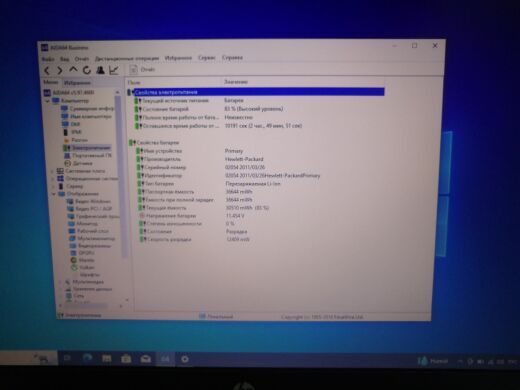The width and height of the screenshot is (520, 390).
Task: Select the Свойства электропитания highlighted row
Action: pyautogui.click(x=256, y=92)
